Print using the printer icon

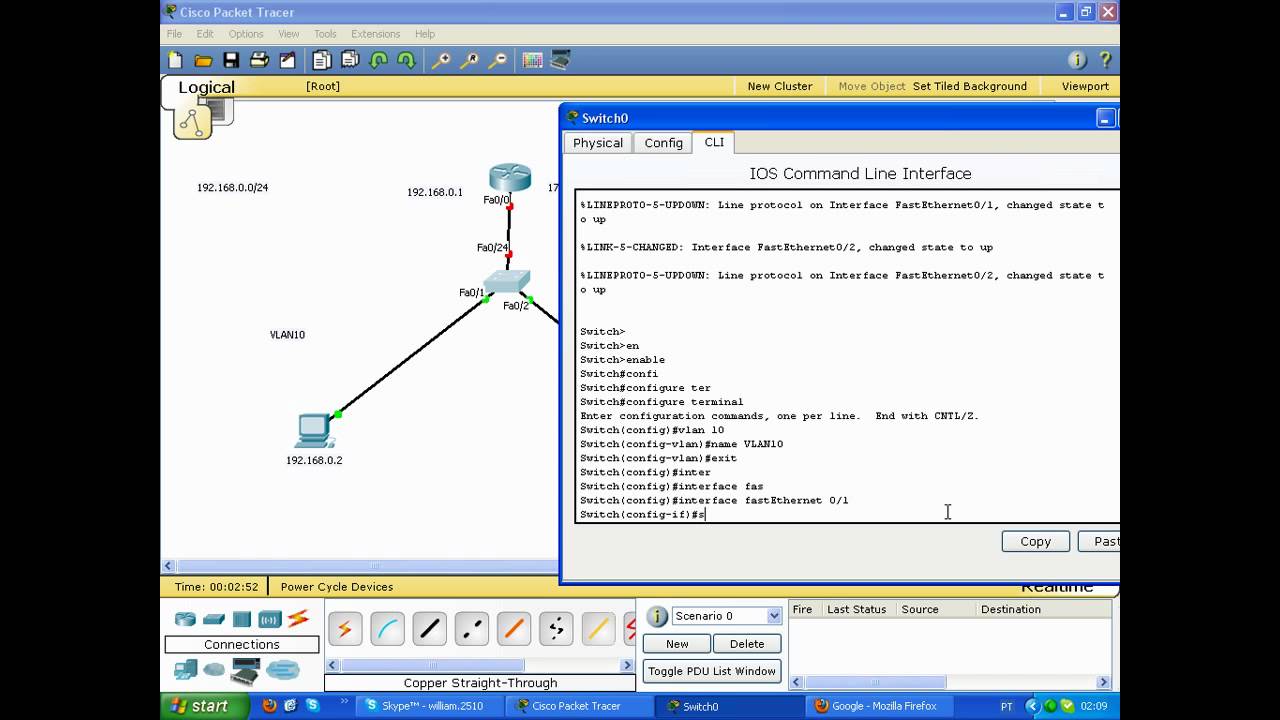coord(259,60)
